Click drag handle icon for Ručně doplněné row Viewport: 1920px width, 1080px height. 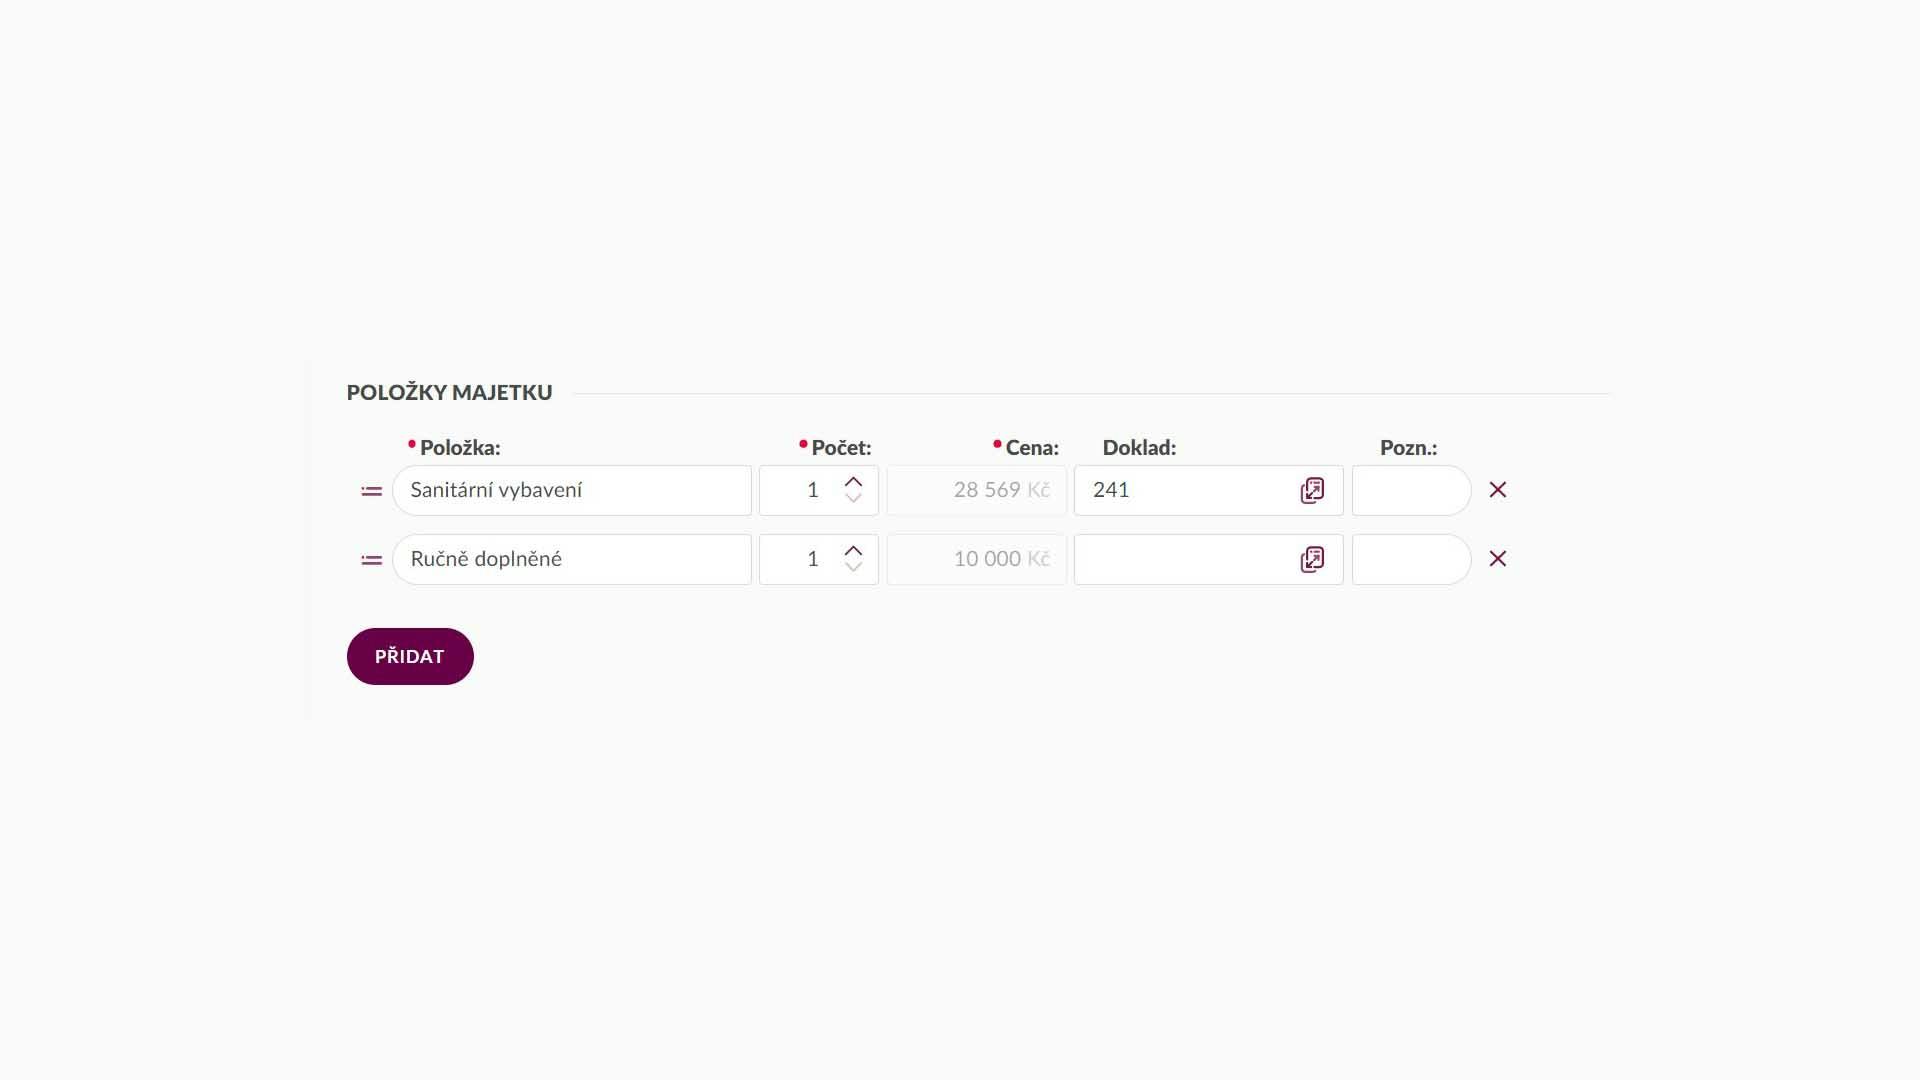pos(371,560)
